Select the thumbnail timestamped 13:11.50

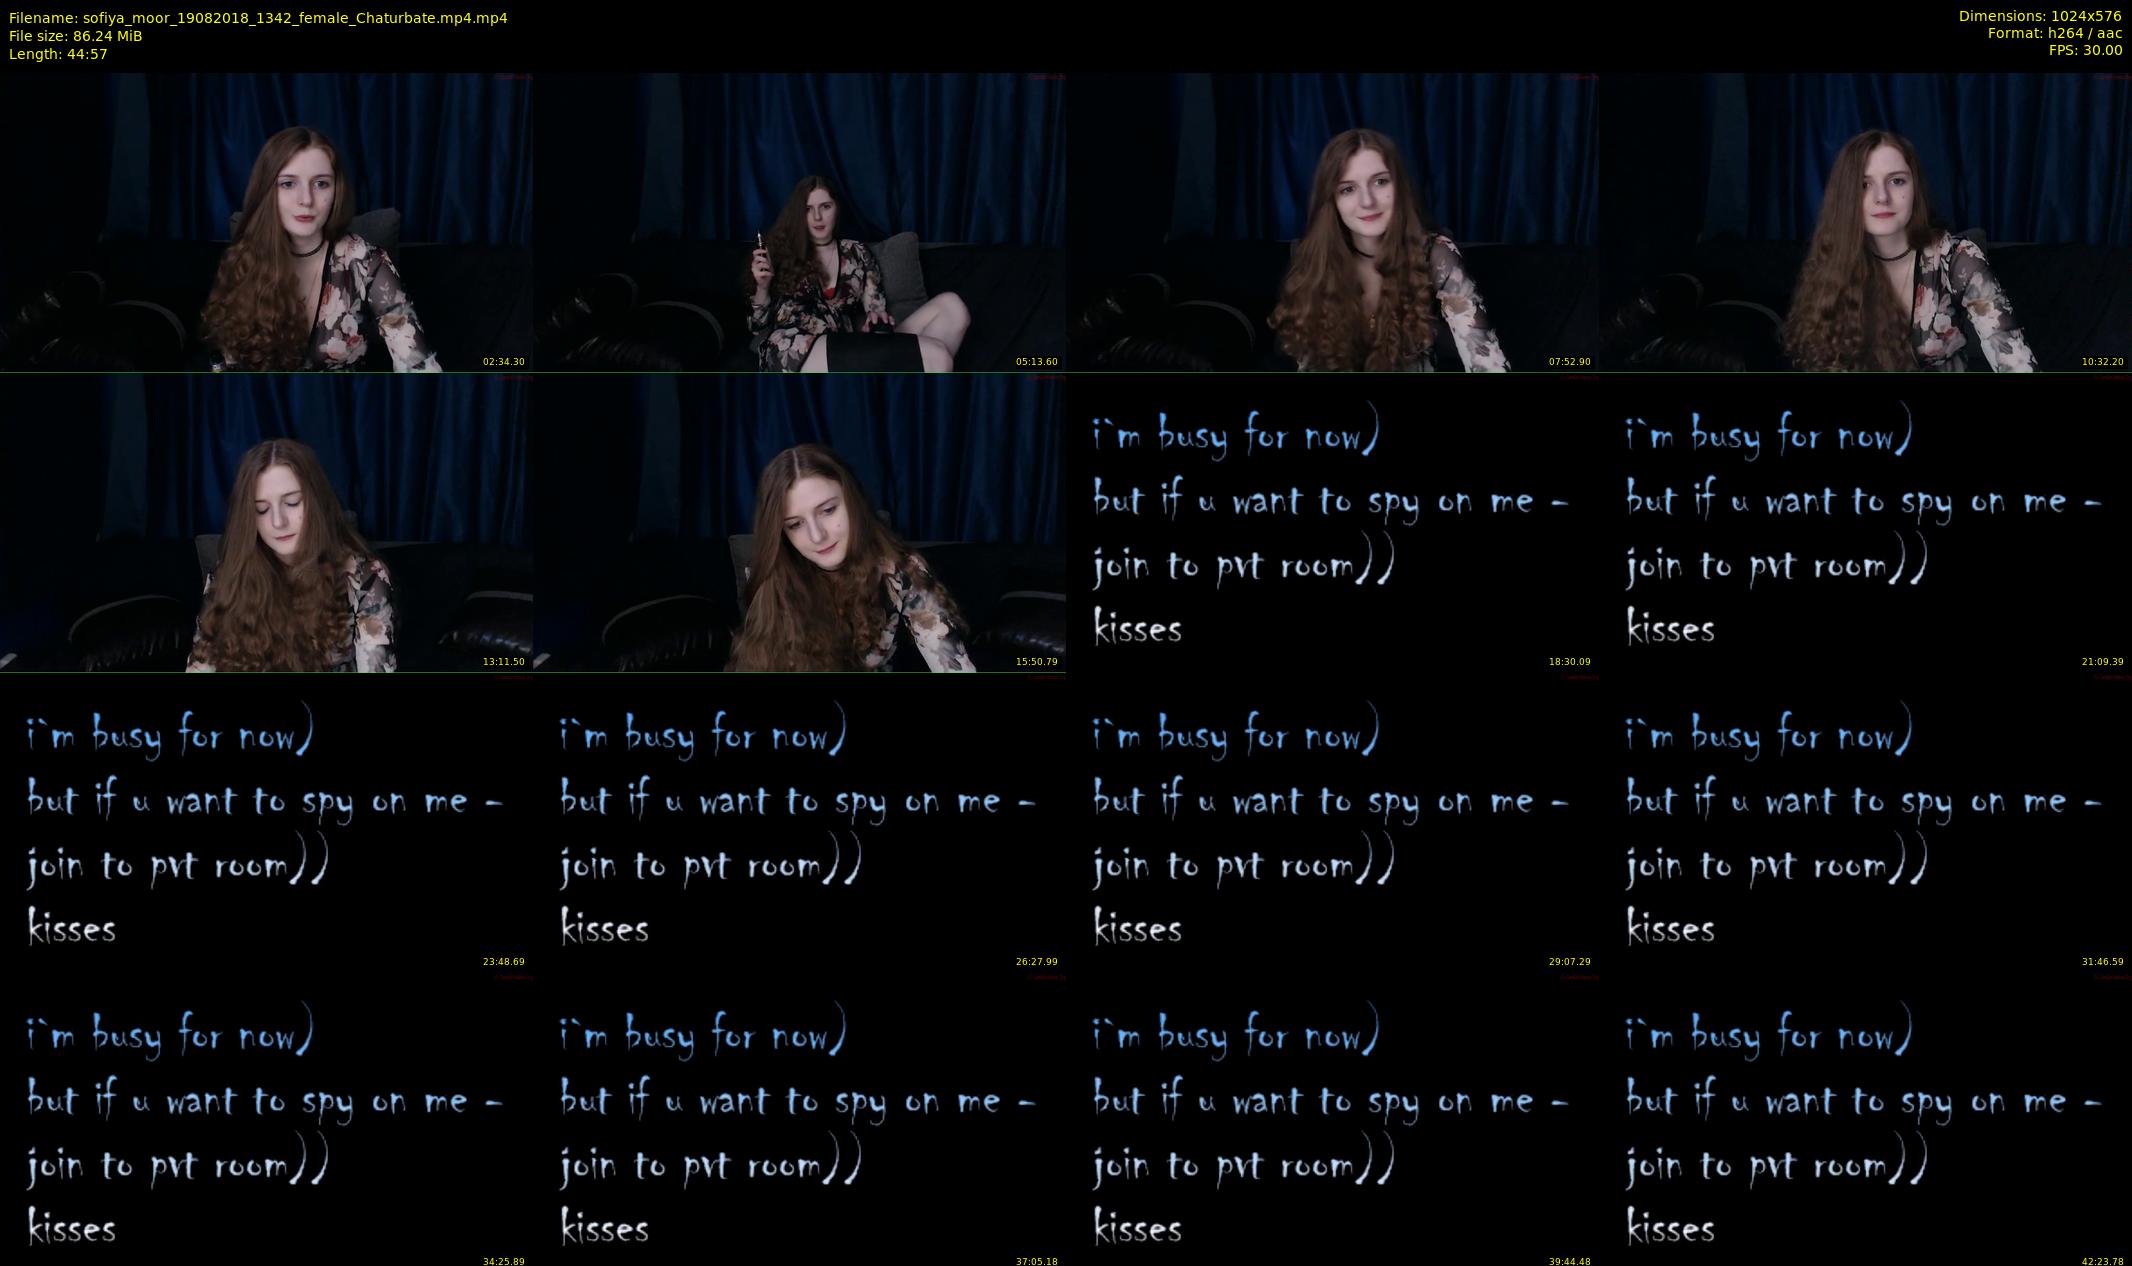[266, 521]
